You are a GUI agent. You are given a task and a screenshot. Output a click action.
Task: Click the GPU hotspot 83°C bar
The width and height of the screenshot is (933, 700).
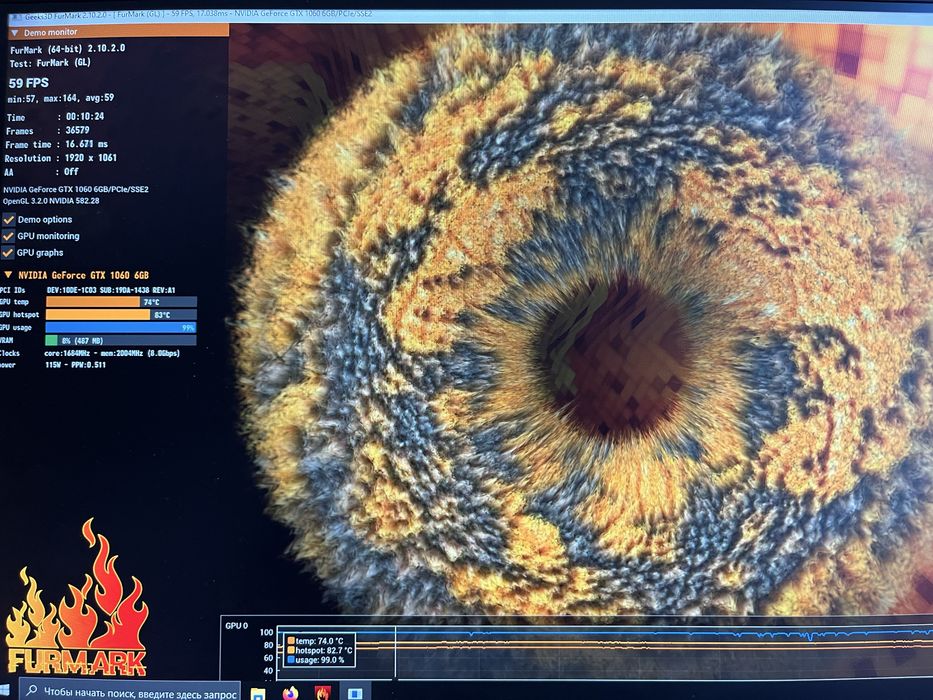[121, 314]
